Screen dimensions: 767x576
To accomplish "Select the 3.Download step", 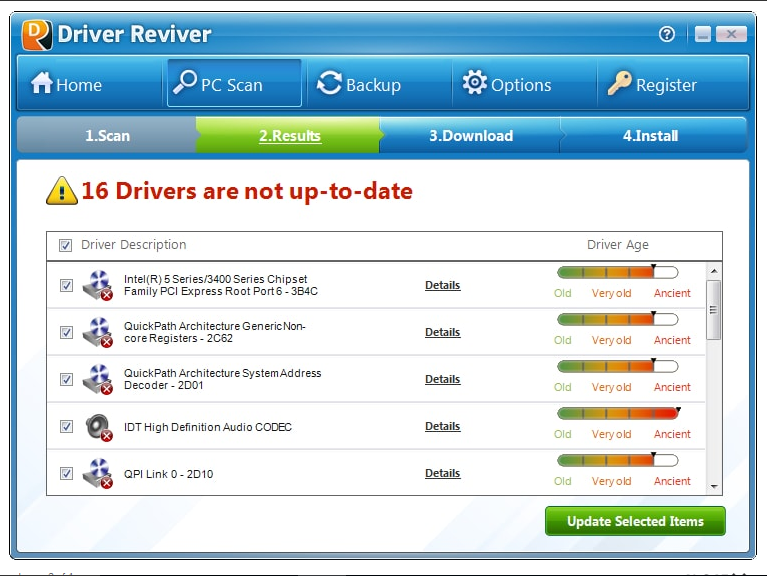I will pyautogui.click(x=471, y=135).
